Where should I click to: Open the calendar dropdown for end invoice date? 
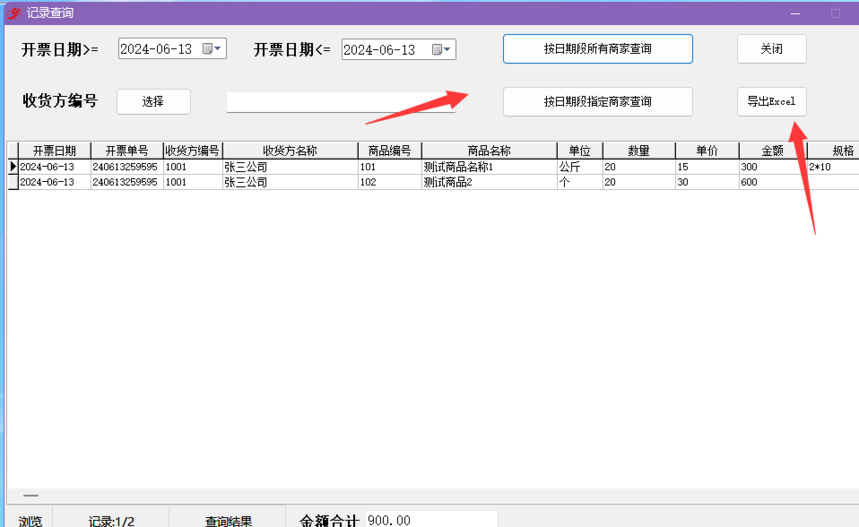[441, 49]
